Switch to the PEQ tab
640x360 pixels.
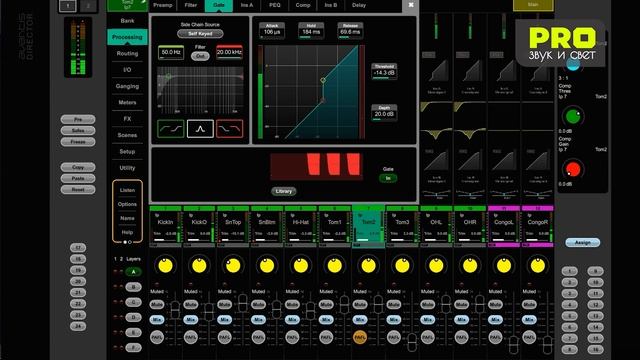(275, 5)
